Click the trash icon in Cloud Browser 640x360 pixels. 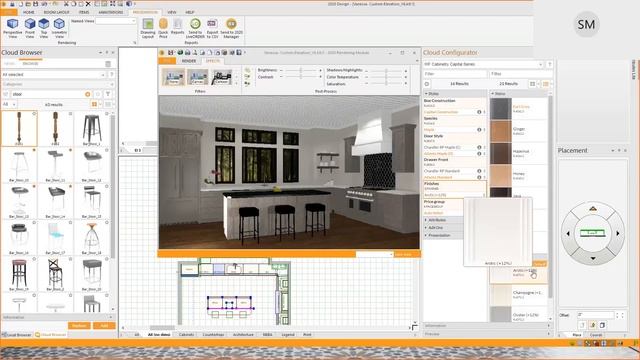pyautogui.click(x=108, y=64)
